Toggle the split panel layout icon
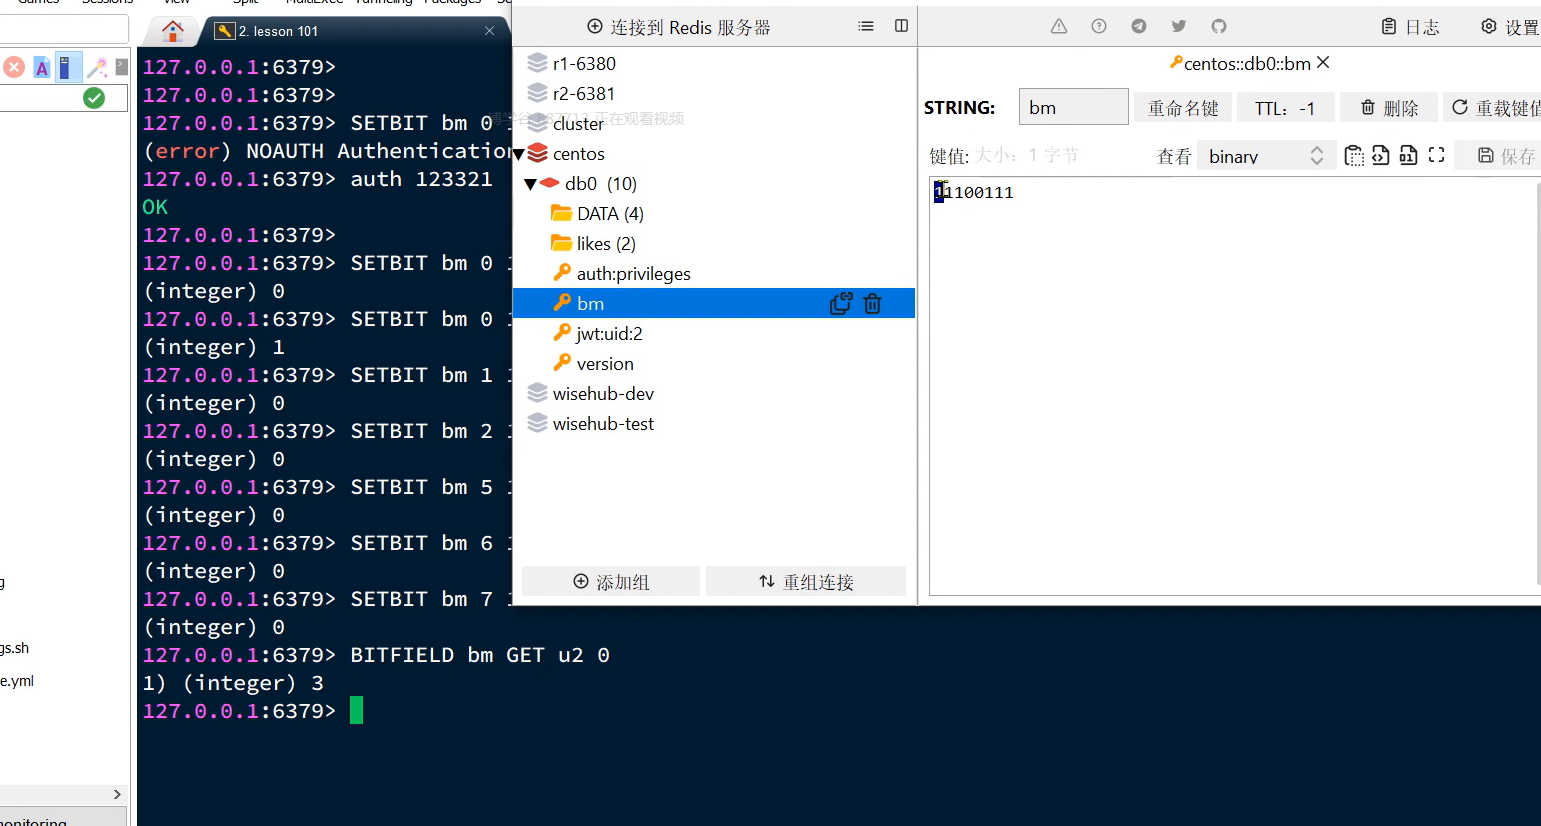Screen dimensions: 1541x826 901,26
